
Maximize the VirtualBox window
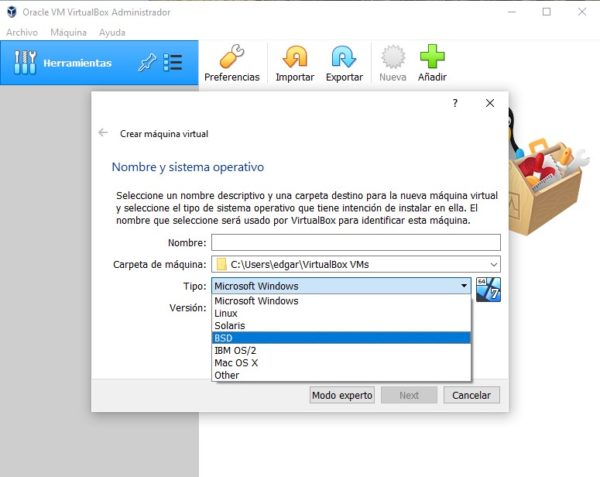point(547,12)
